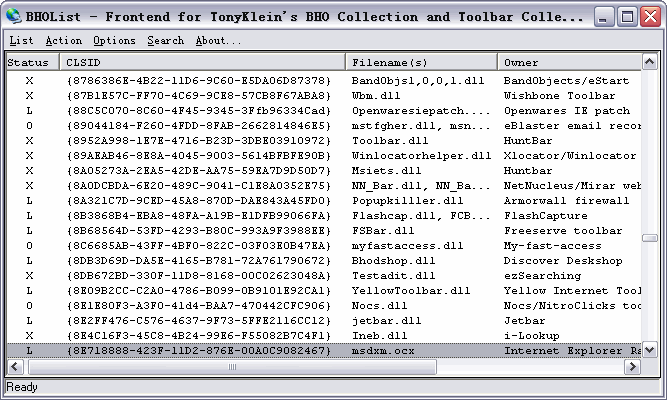Click the Ready status bar text
Viewport: 667px width, 400px height.
click(x=22, y=387)
